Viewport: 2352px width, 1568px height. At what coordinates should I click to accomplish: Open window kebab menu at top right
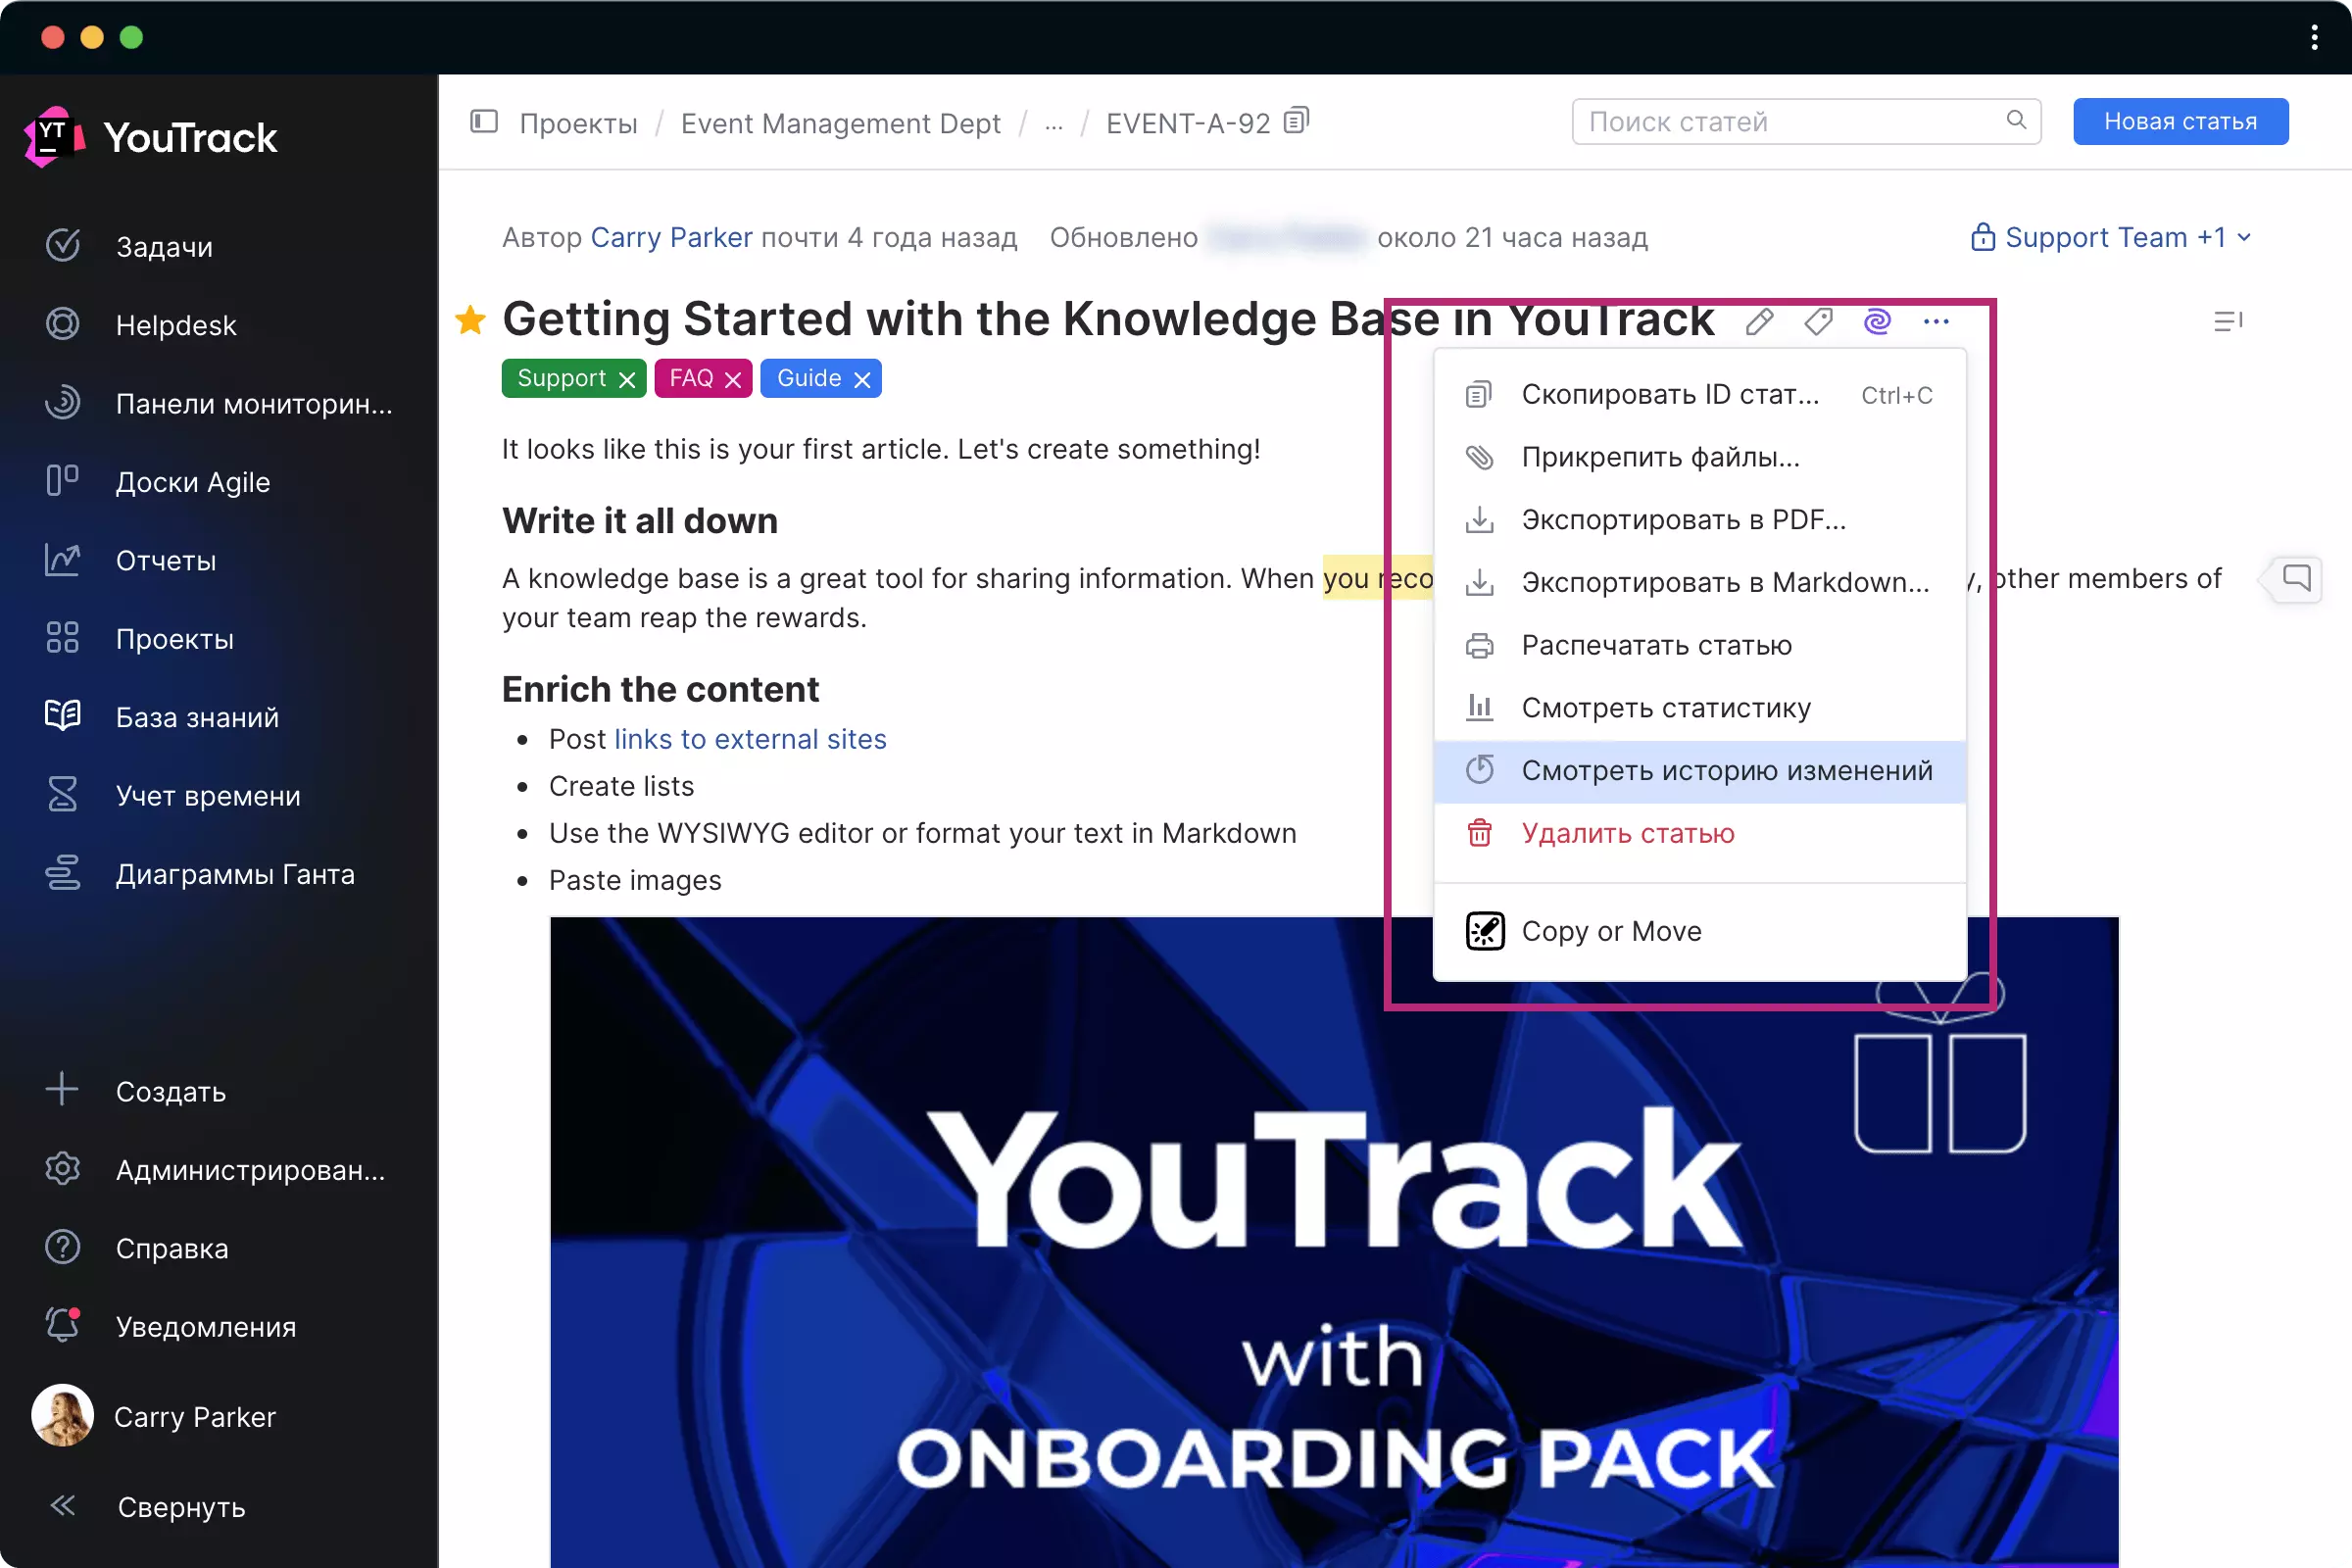pos(2314,38)
